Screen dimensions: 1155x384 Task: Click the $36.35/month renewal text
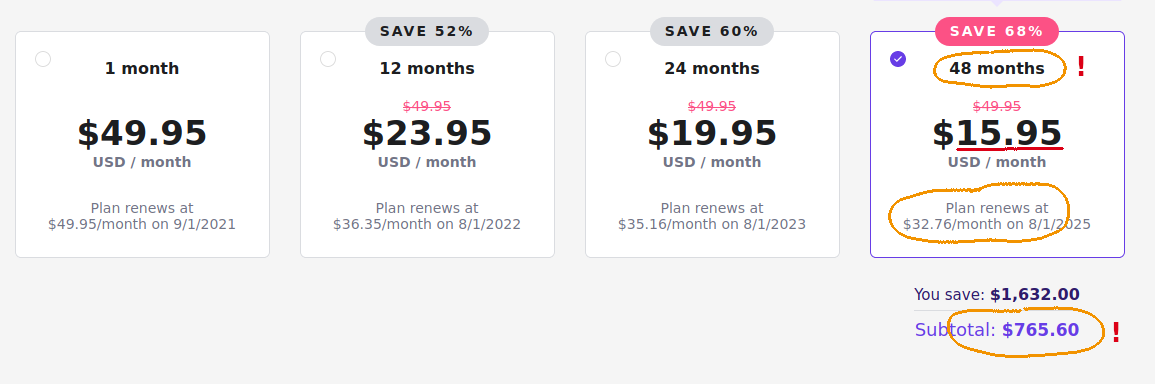[x=427, y=217]
